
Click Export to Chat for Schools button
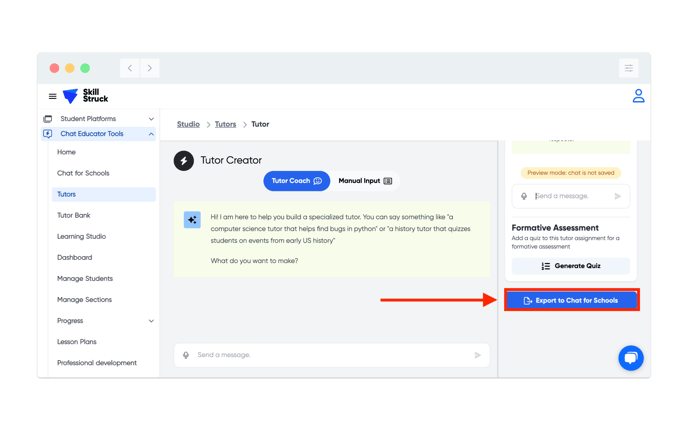click(572, 301)
